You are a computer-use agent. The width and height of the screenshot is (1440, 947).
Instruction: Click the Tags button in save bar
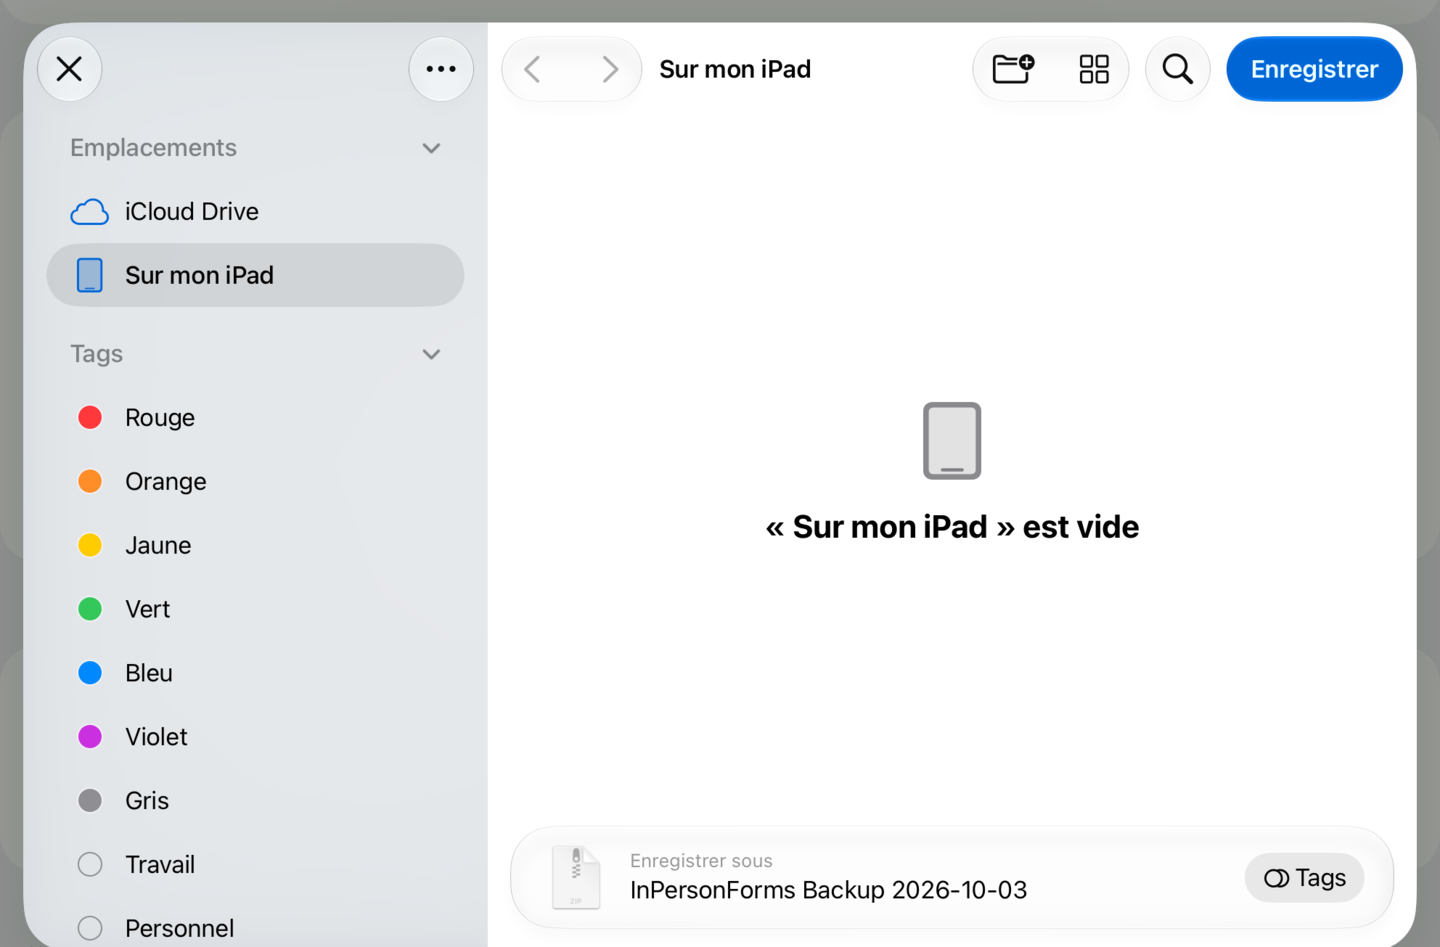(x=1304, y=878)
